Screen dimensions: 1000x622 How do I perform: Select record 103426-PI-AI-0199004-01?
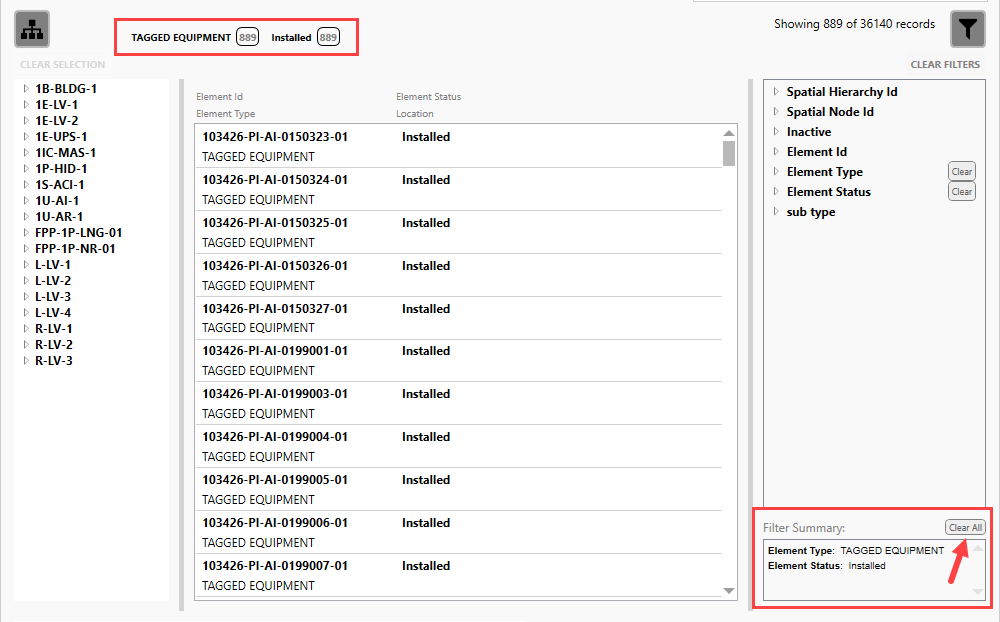[x=459, y=447]
